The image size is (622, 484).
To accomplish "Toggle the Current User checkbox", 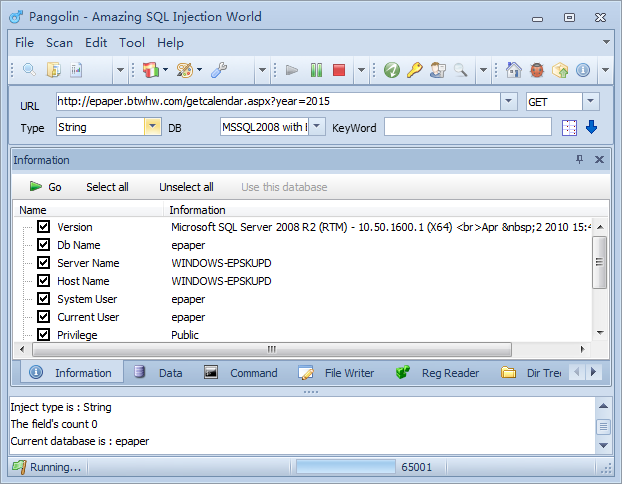I will [43, 317].
